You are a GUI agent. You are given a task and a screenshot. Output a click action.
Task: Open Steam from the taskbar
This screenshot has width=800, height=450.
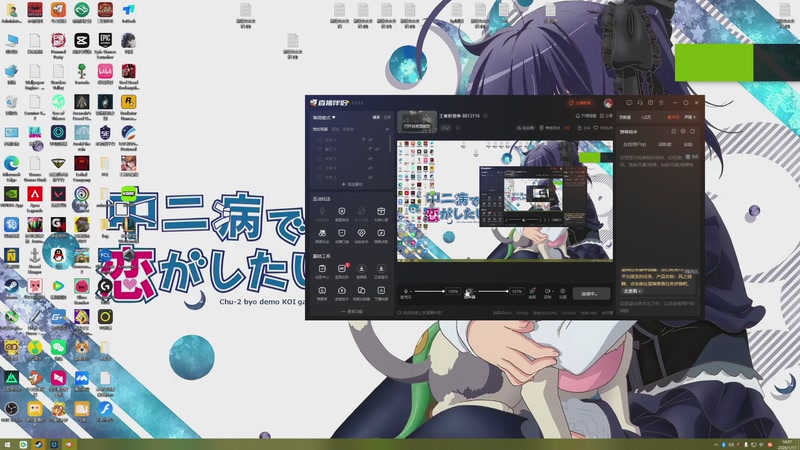38,444
